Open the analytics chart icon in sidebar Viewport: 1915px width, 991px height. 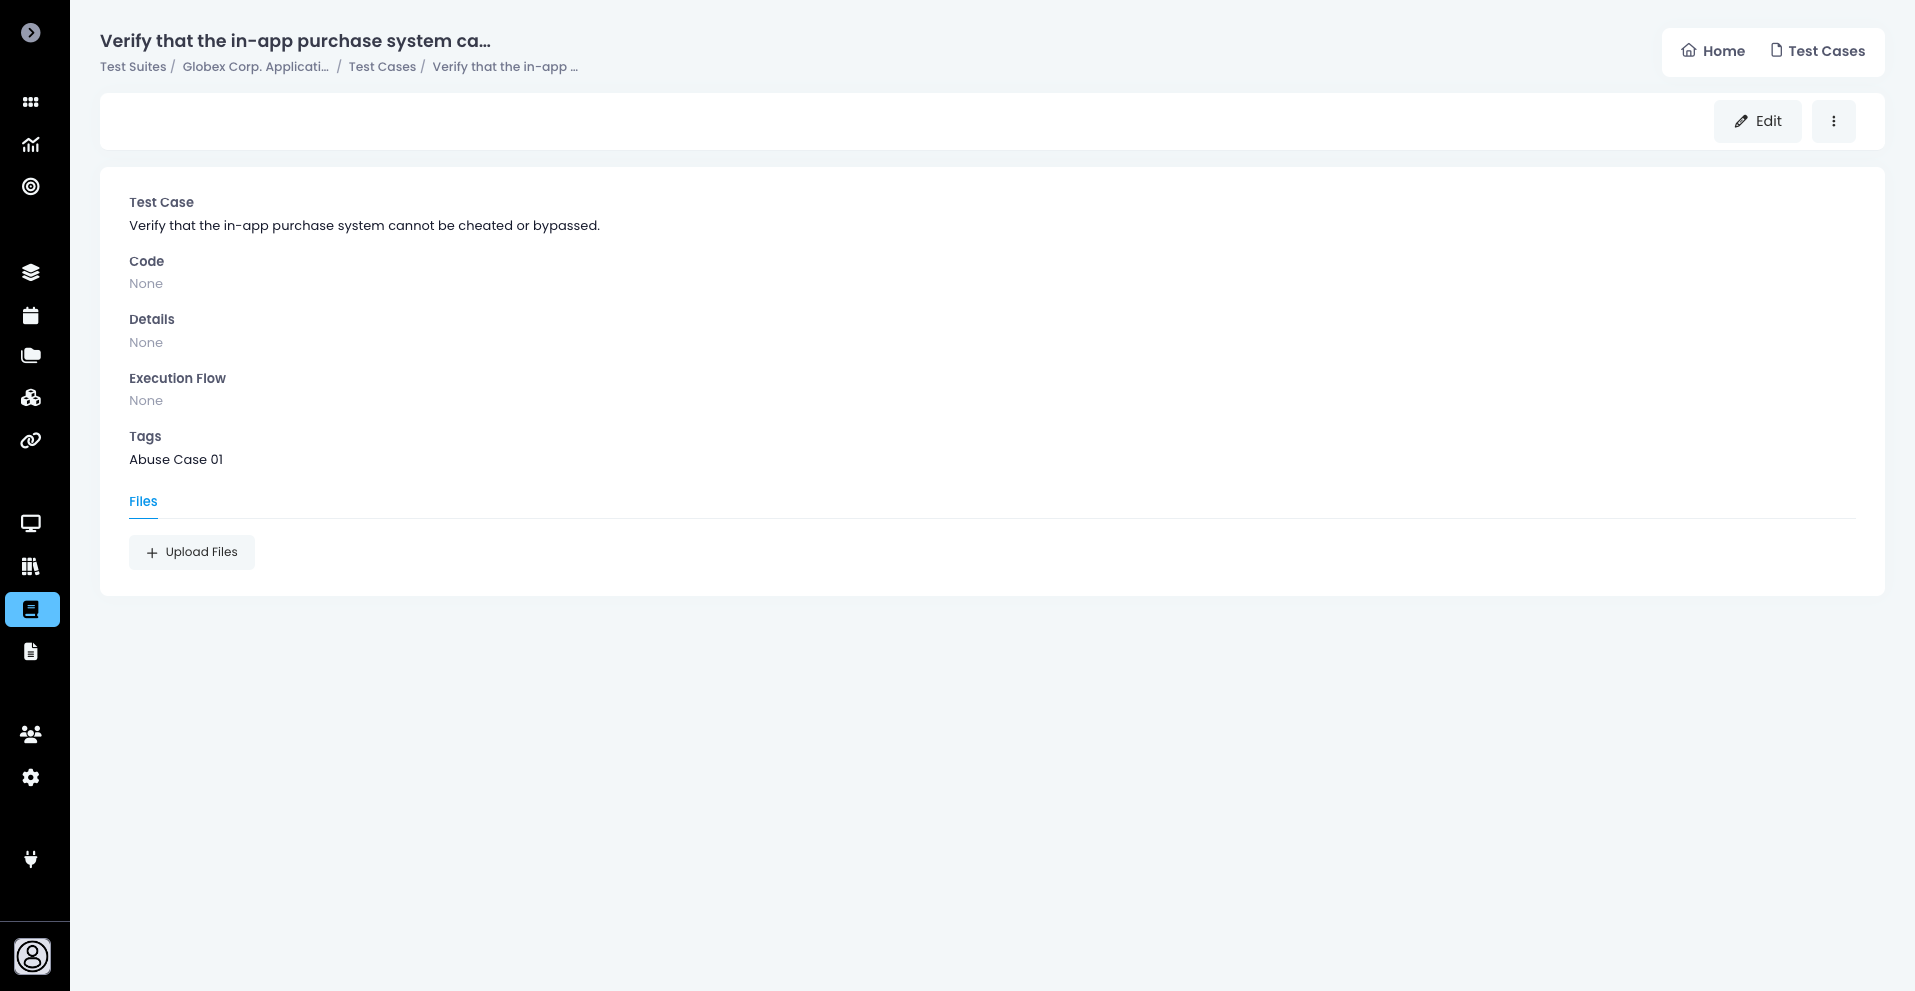click(x=31, y=145)
